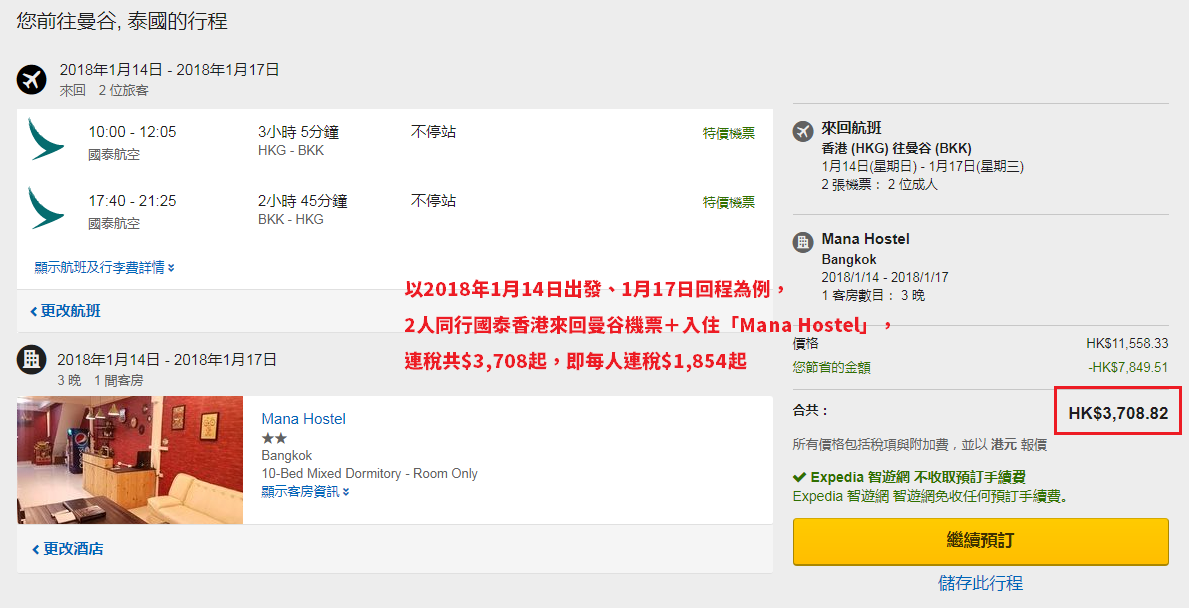
Task: Click the gray hotel icon beside Mana Hostel summary
Action: pyautogui.click(x=803, y=243)
